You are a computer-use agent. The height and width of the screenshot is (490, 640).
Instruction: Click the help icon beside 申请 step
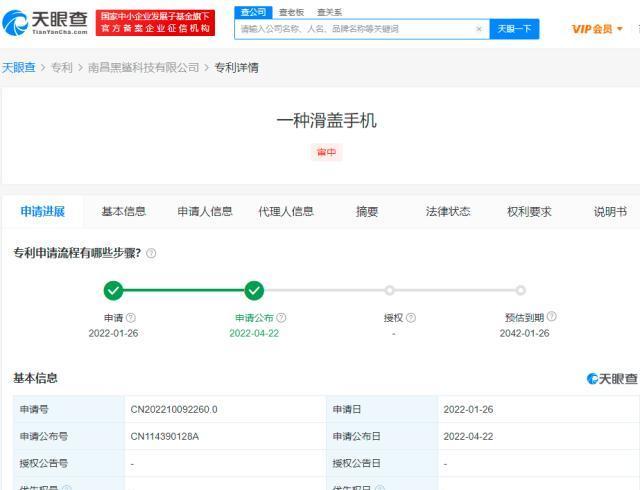131,318
